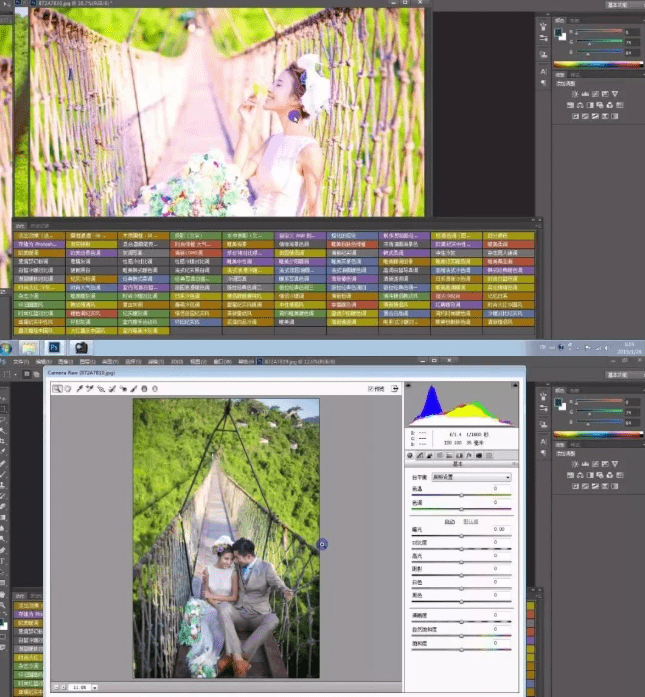Click the Default link above Exposure
The height and width of the screenshot is (697, 645).
[472, 521]
